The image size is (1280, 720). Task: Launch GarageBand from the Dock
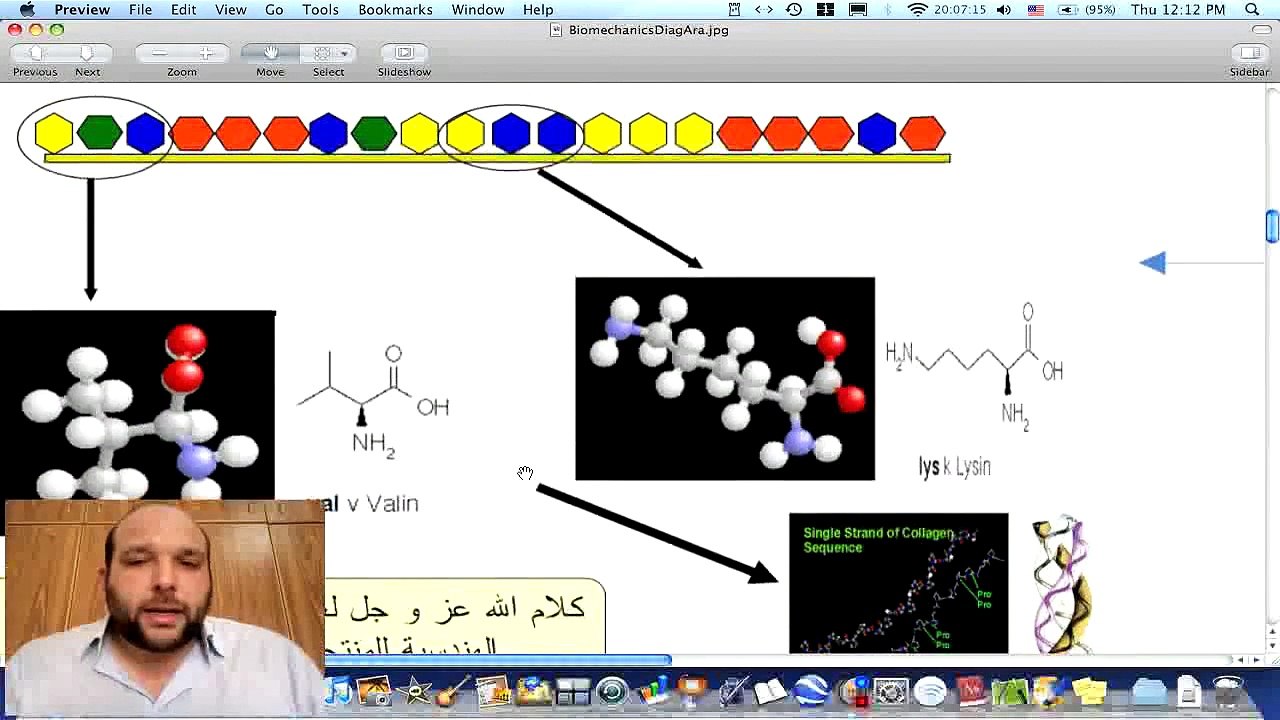coord(453,691)
